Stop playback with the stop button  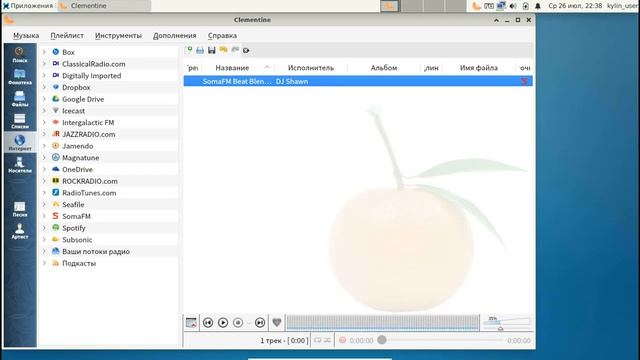[x=238, y=322]
